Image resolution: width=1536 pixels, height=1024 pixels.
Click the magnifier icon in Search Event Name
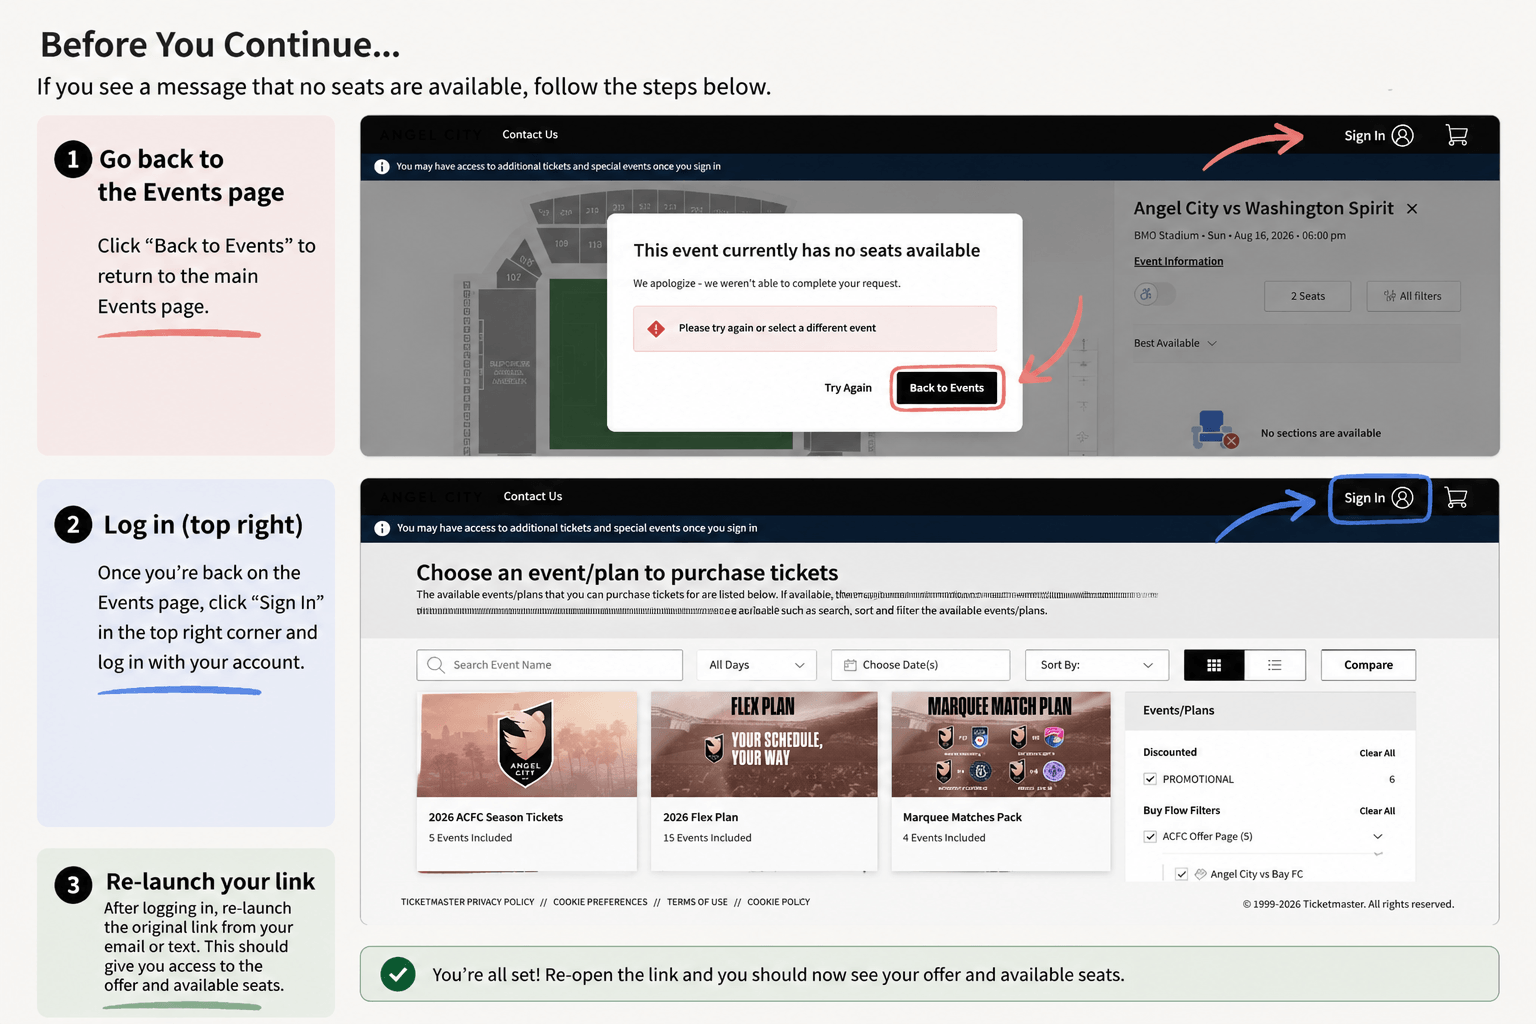436,665
